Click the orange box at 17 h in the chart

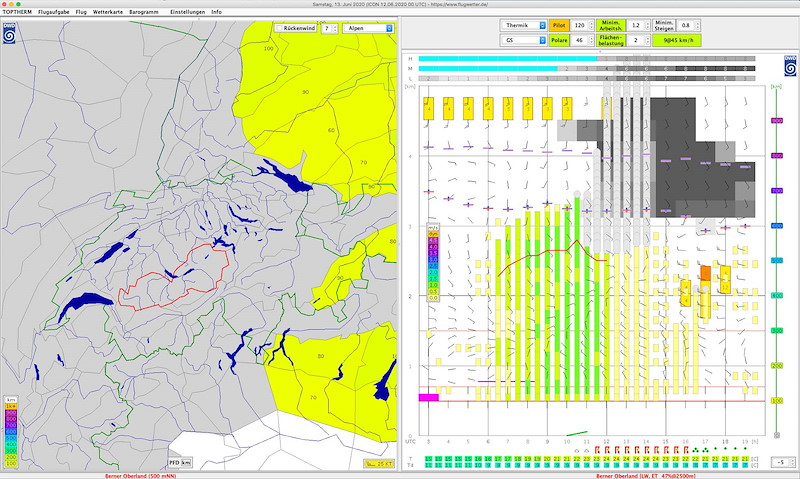[x=705, y=272]
